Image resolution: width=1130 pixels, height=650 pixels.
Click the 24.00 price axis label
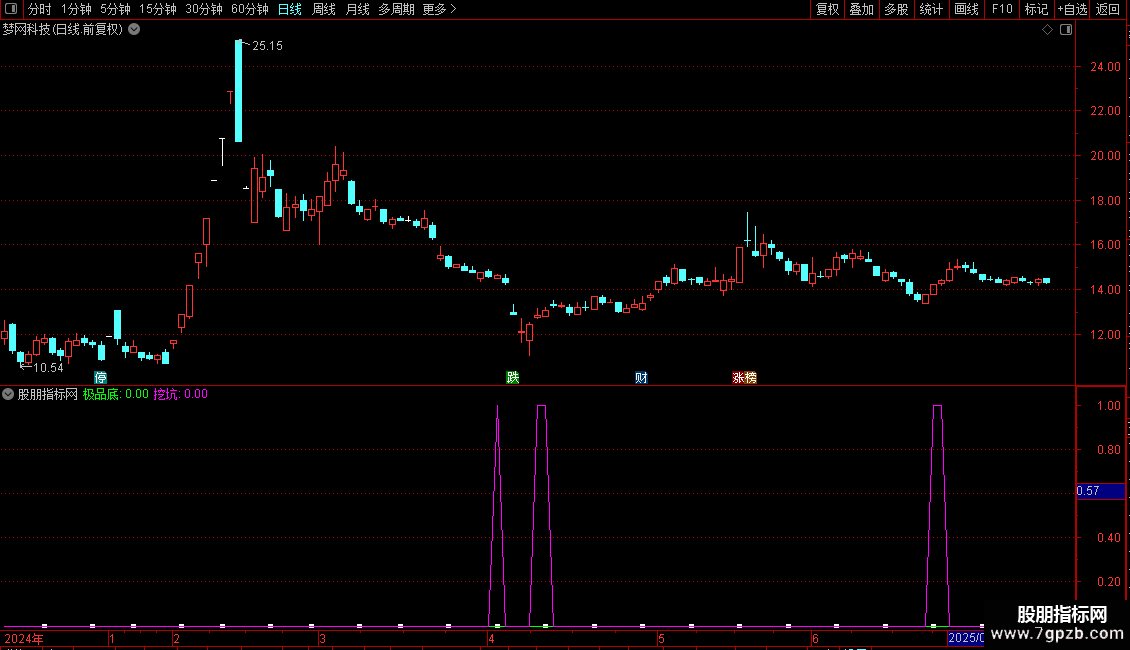point(1105,67)
